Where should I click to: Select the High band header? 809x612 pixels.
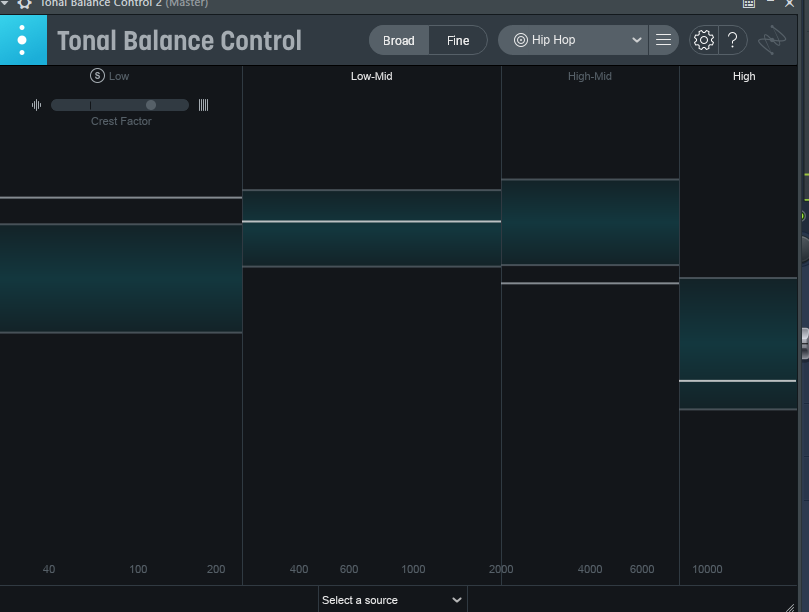(x=743, y=76)
